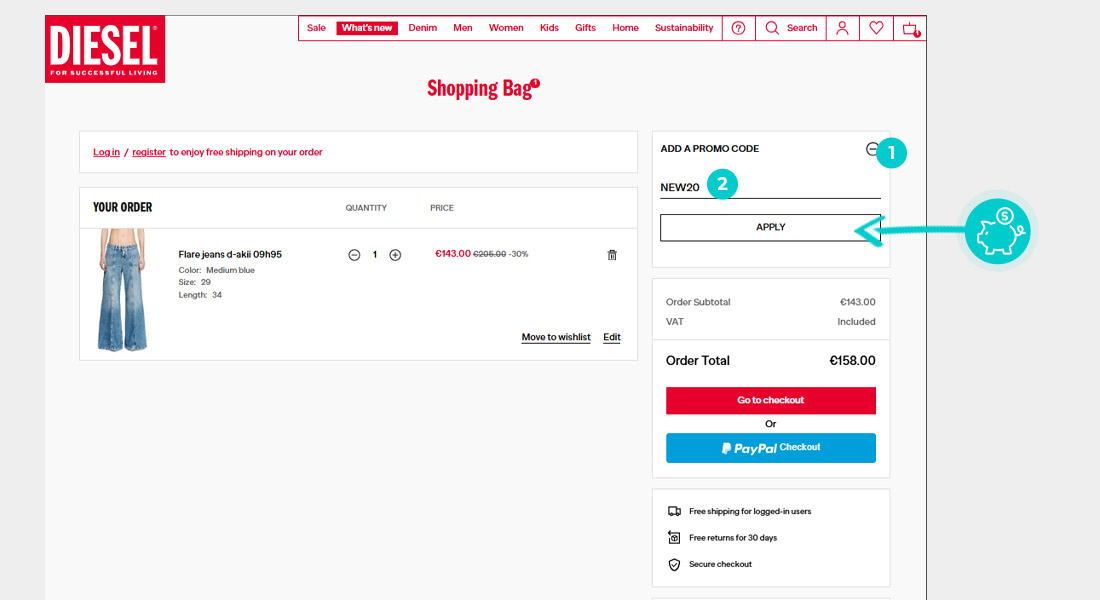Pay with PayPal Checkout button
This screenshot has height=600, width=1100.
pos(770,448)
